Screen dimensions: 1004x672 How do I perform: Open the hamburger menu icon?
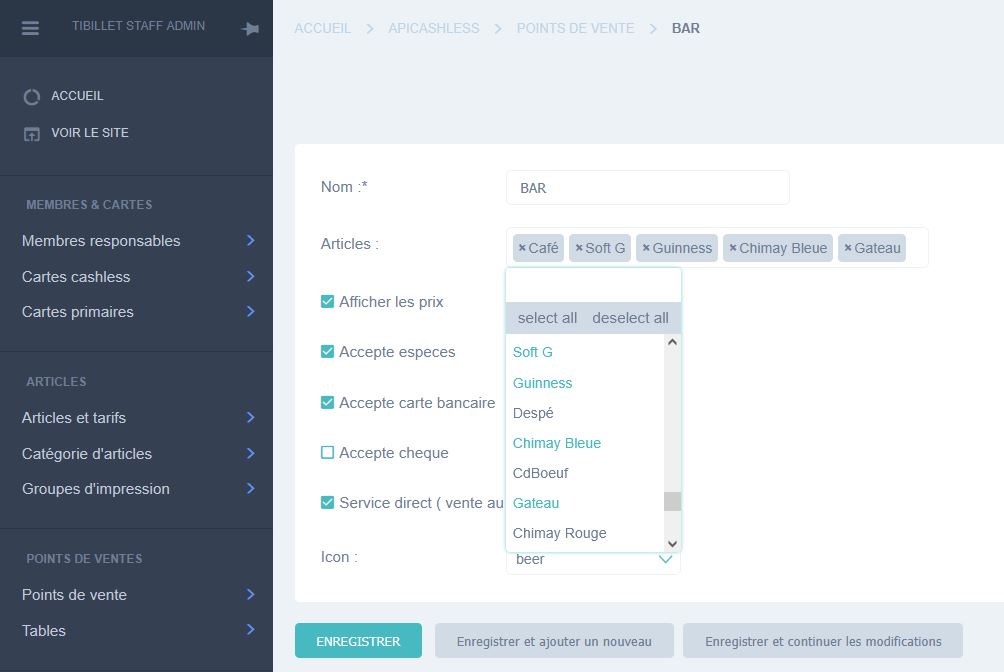[x=30, y=29]
